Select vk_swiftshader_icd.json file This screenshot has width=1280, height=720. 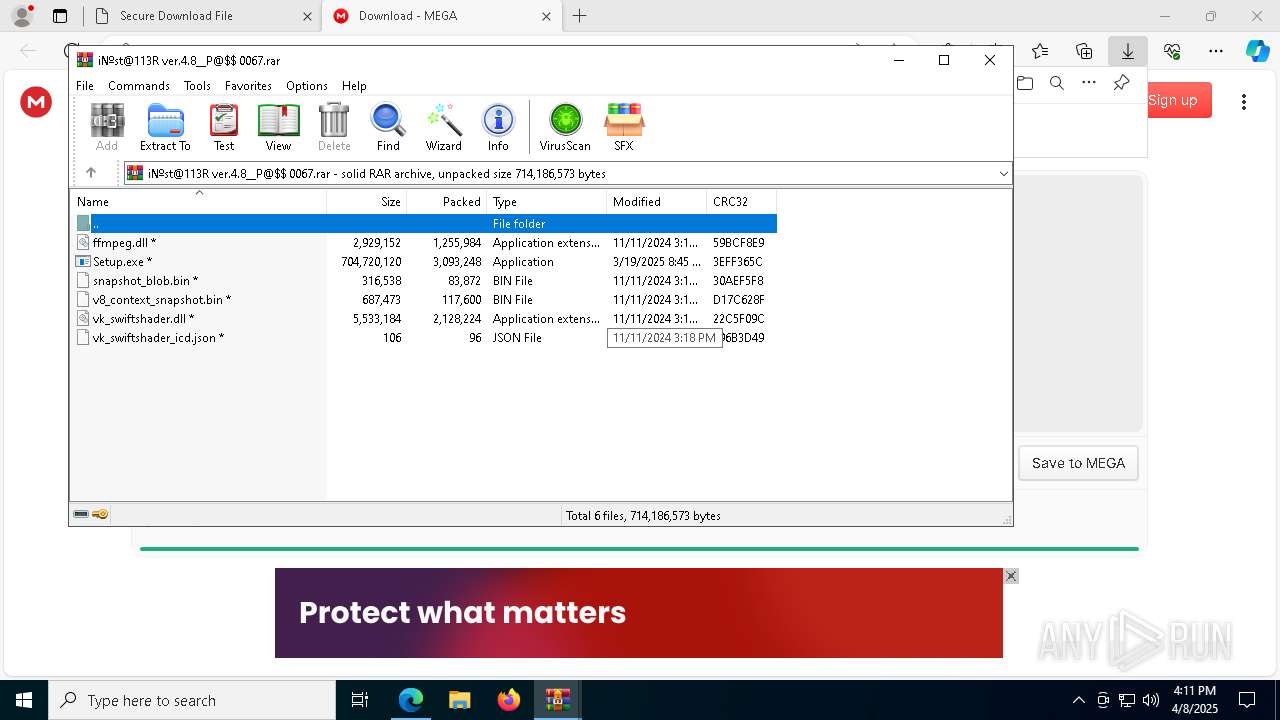424,337
